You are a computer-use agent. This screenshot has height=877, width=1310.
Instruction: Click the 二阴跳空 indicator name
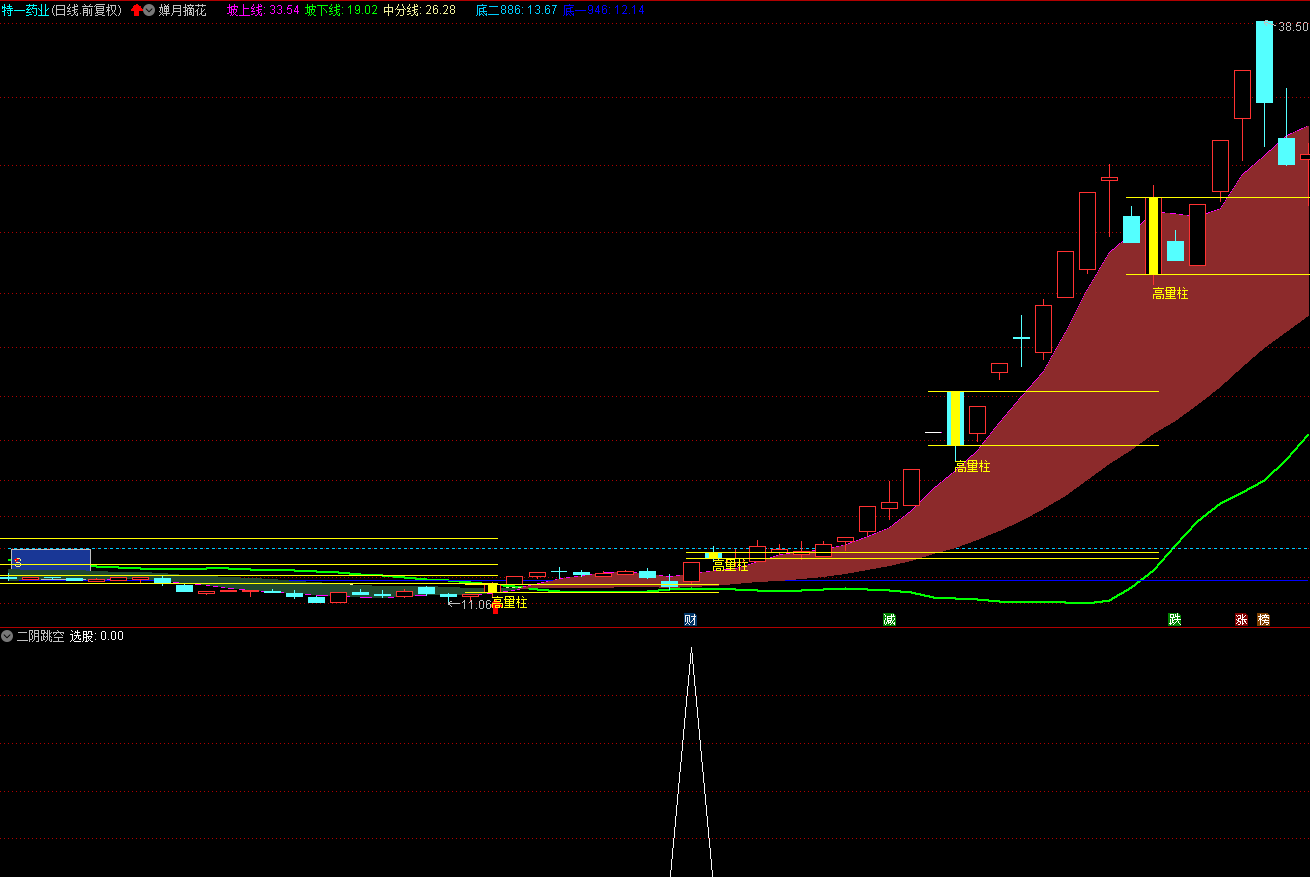[40, 636]
